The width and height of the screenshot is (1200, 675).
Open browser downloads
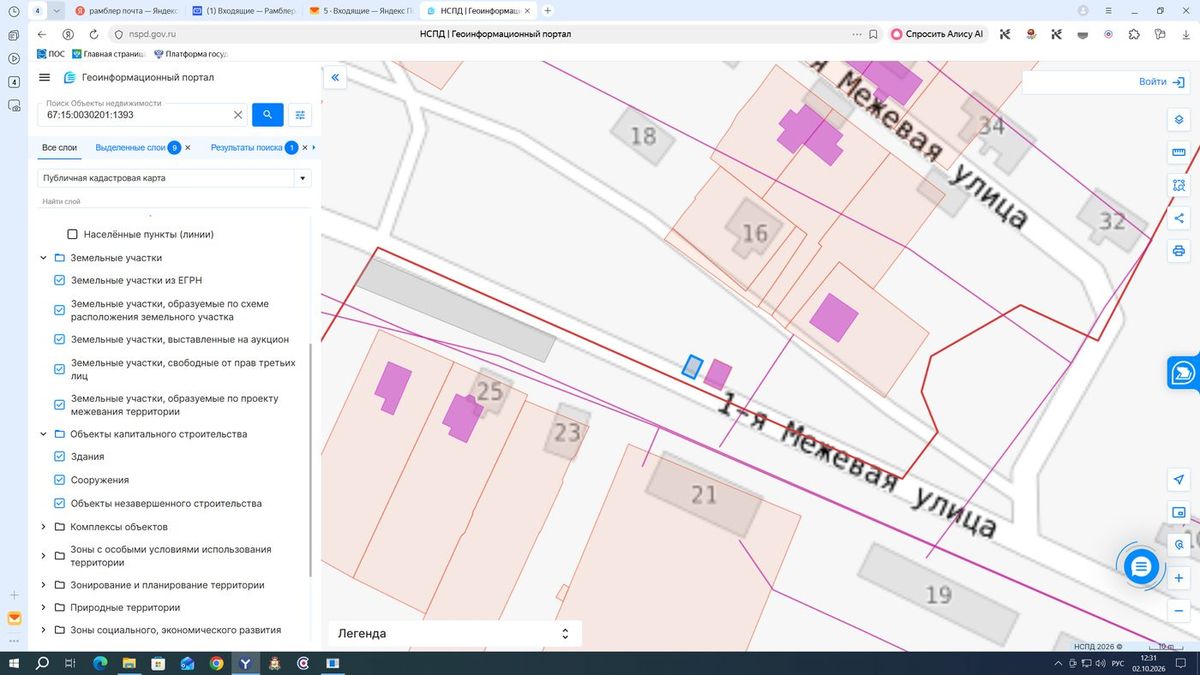point(1185,34)
